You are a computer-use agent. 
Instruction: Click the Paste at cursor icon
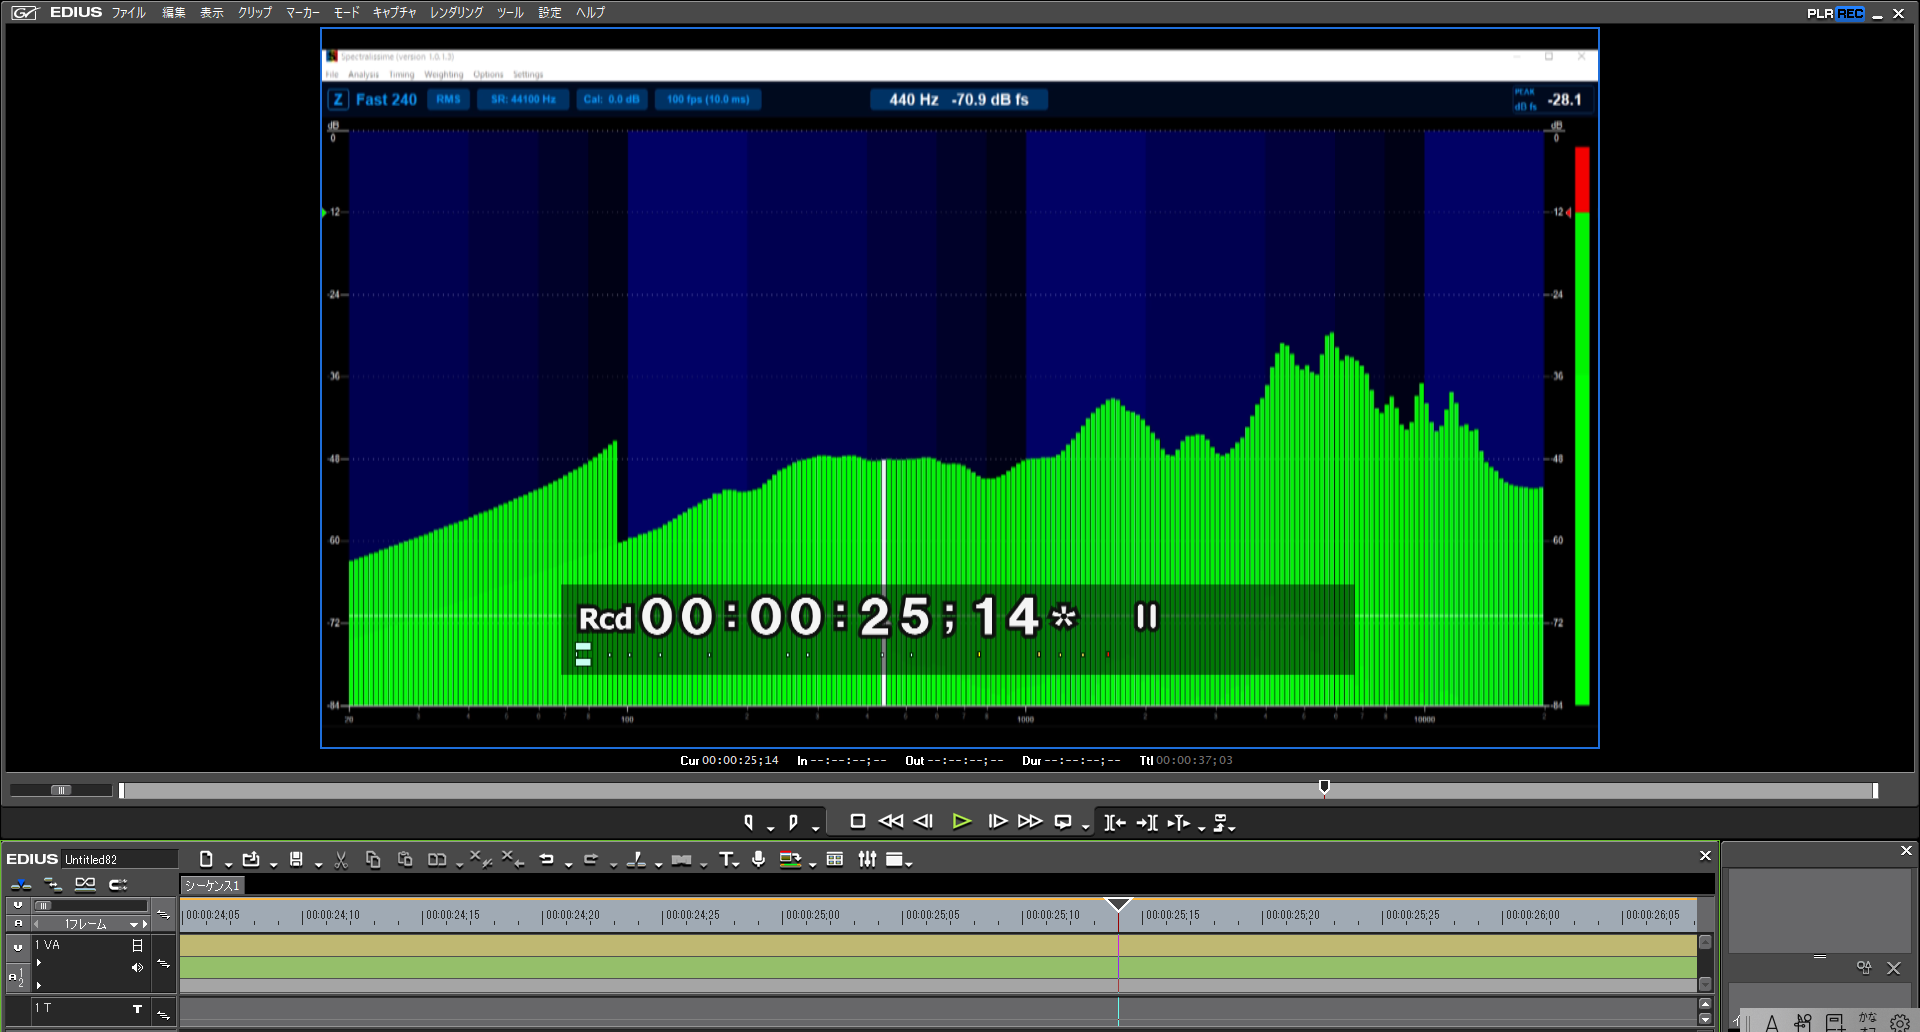(405, 859)
